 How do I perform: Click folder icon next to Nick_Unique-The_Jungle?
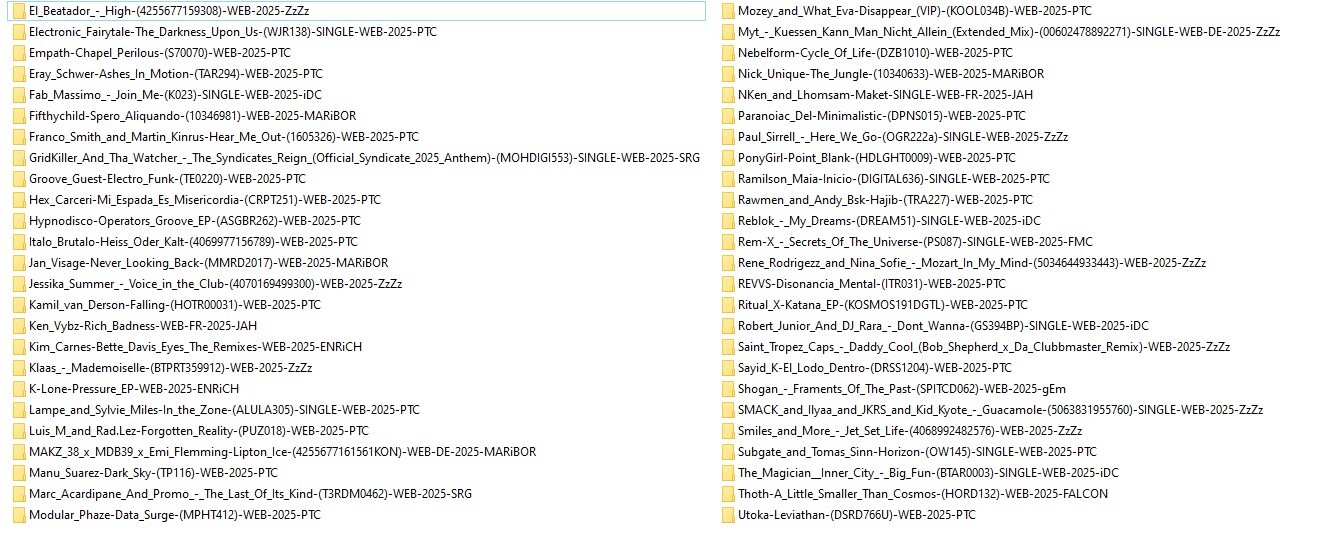pyautogui.click(x=728, y=74)
